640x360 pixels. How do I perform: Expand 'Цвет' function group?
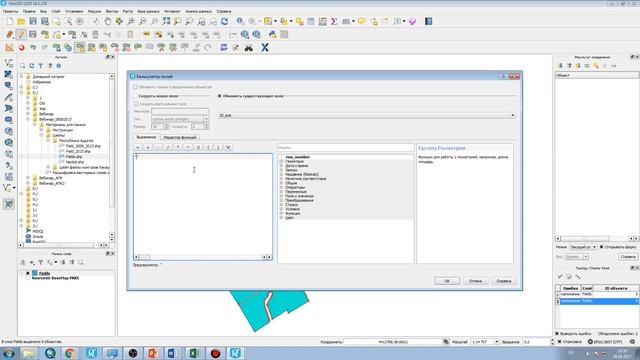[281, 218]
